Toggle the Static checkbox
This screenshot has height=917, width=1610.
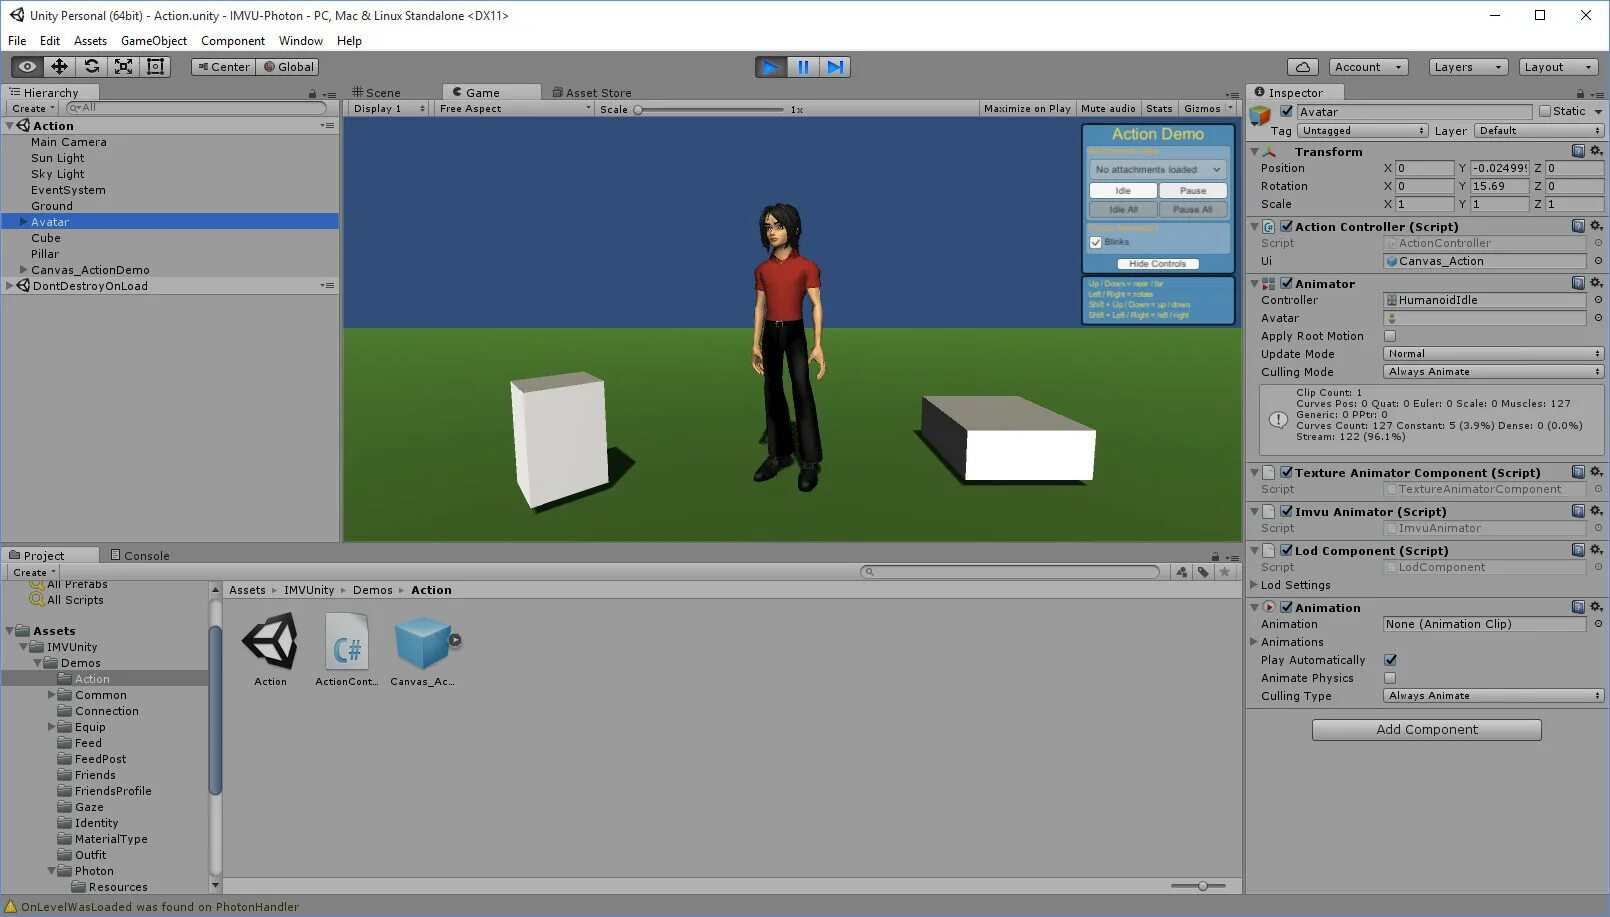coord(1545,111)
